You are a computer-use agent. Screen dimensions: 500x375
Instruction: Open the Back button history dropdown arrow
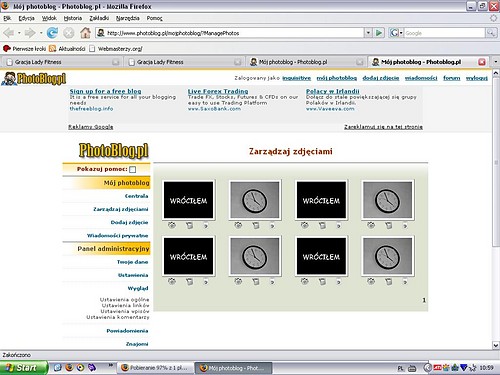coord(19,33)
